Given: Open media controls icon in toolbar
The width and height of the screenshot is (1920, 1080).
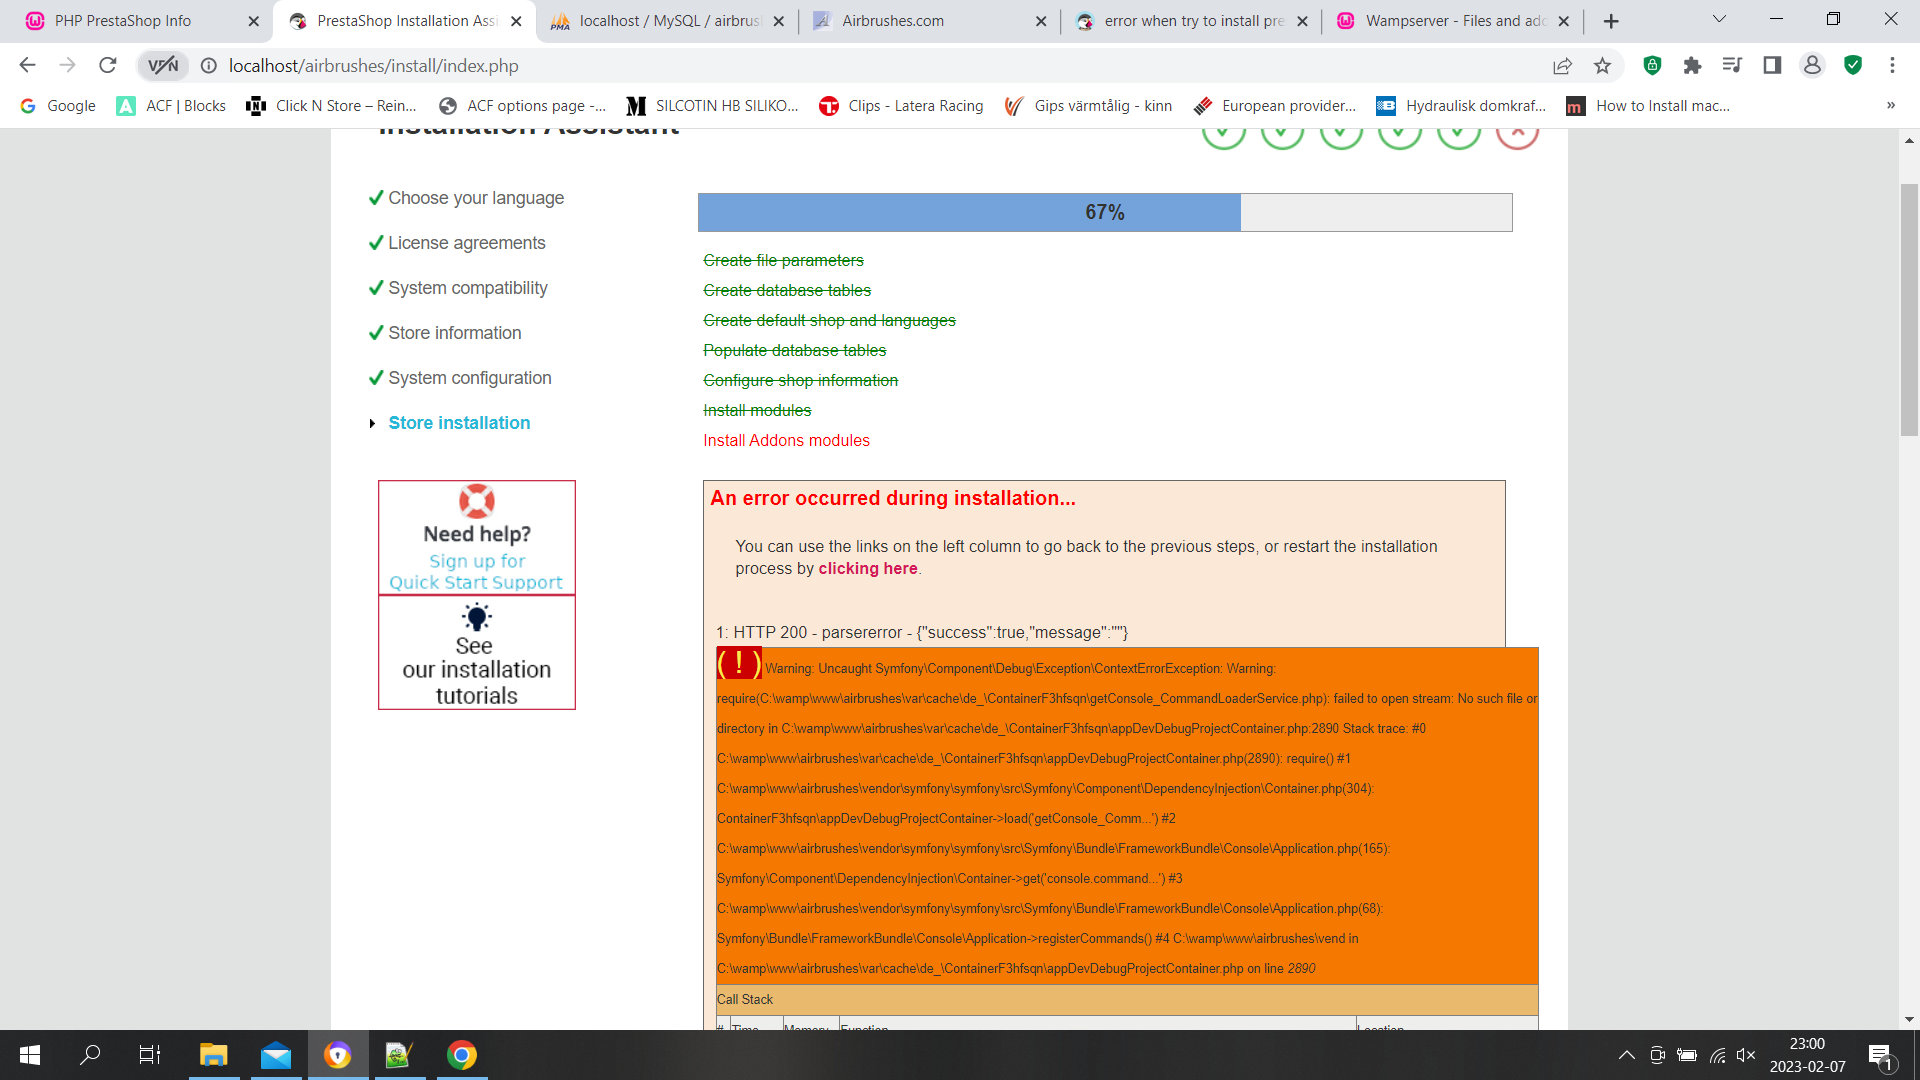Looking at the screenshot, I should click(1732, 65).
